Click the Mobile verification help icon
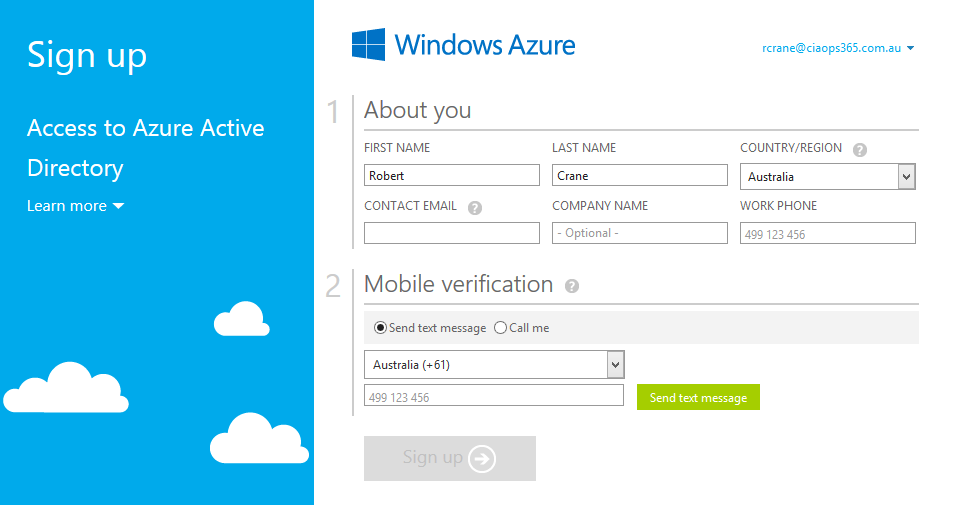Image resolution: width=953 pixels, height=505 pixels. point(572,286)
